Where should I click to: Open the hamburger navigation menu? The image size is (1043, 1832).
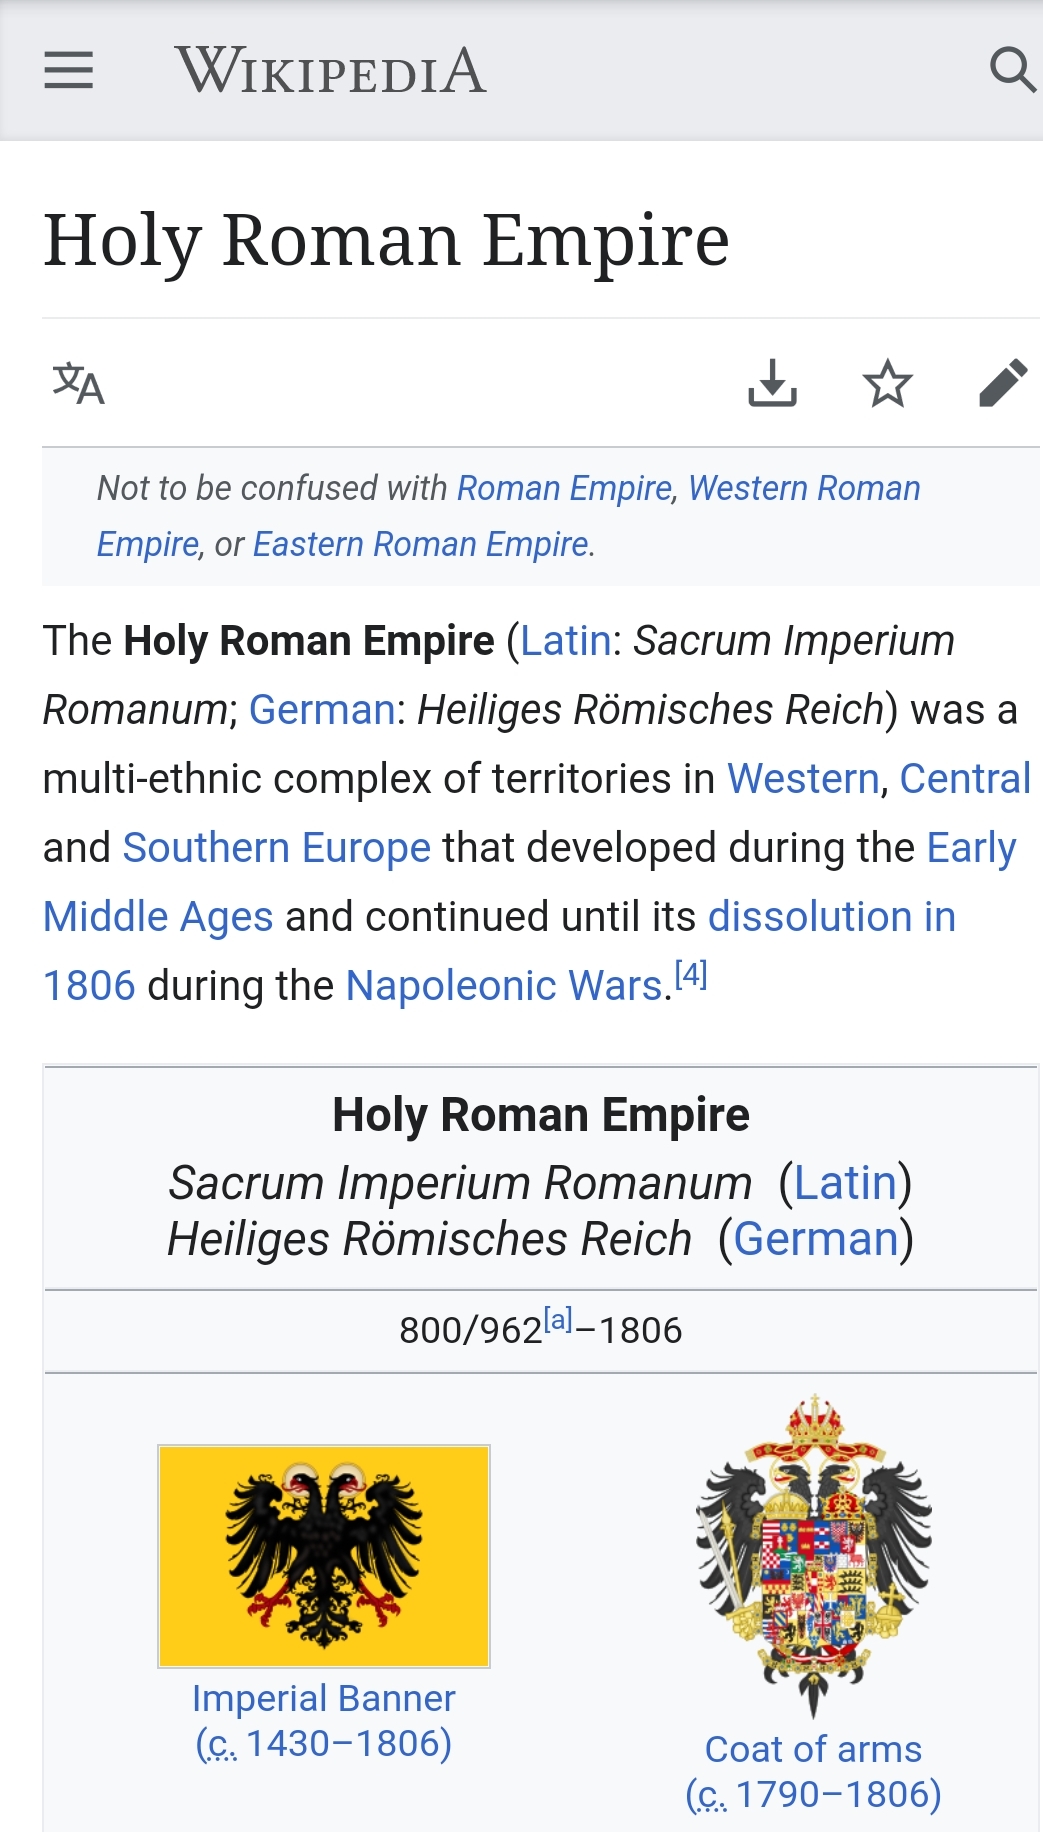[69, 71]
